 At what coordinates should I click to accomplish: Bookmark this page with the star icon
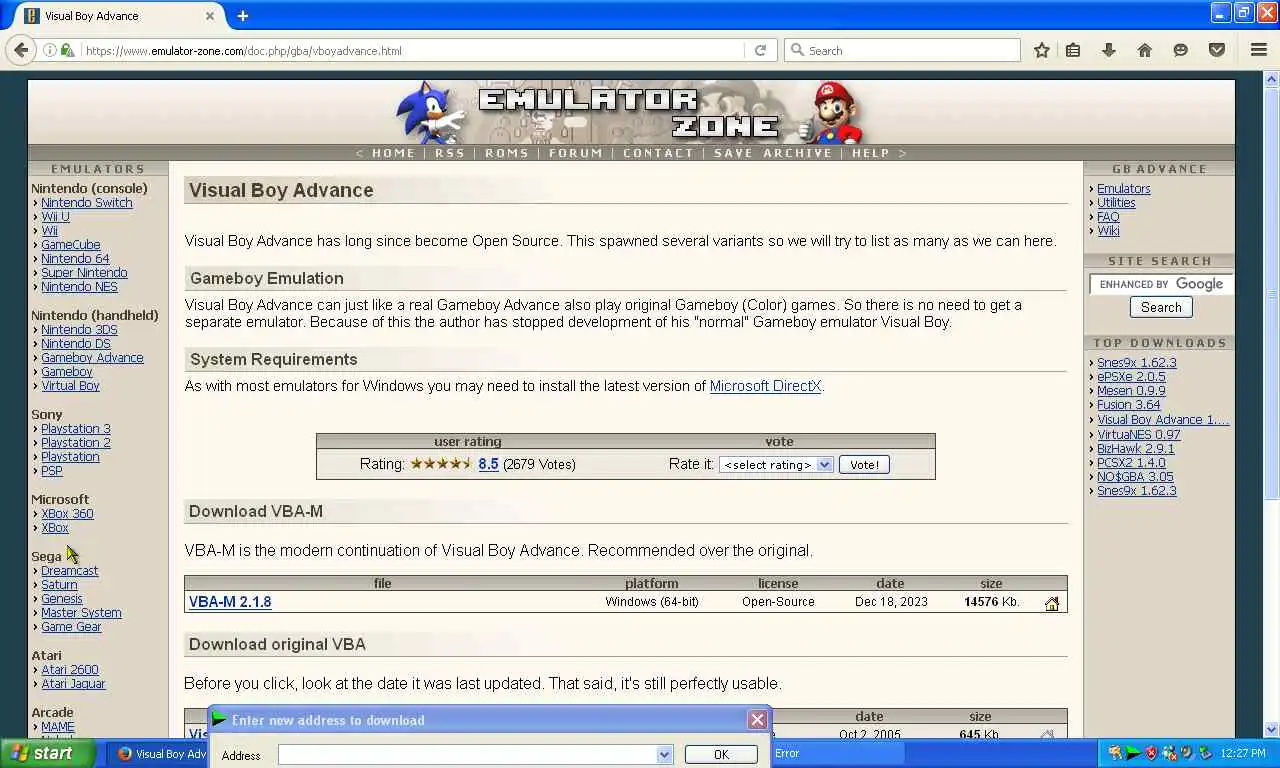(1041, 50)
